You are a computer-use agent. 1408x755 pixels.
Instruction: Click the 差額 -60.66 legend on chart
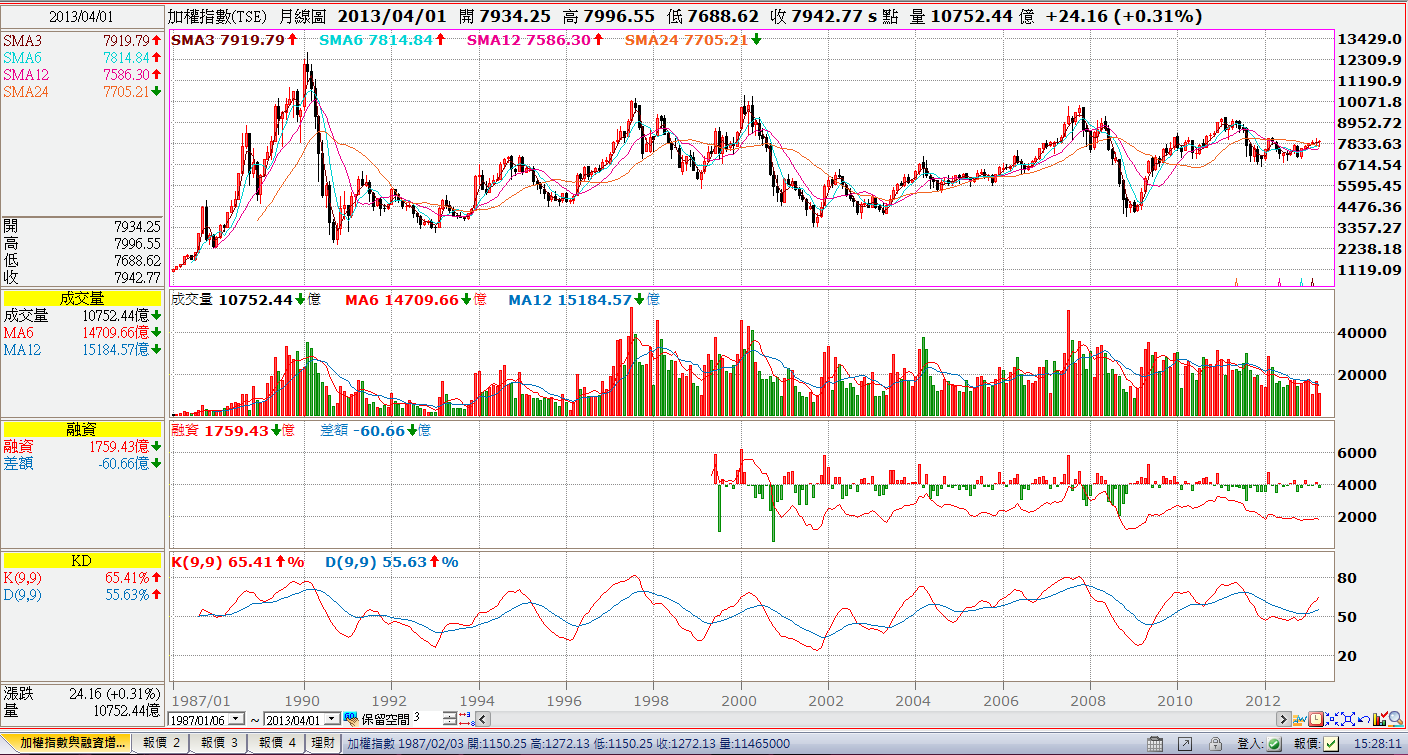(375, 430)
